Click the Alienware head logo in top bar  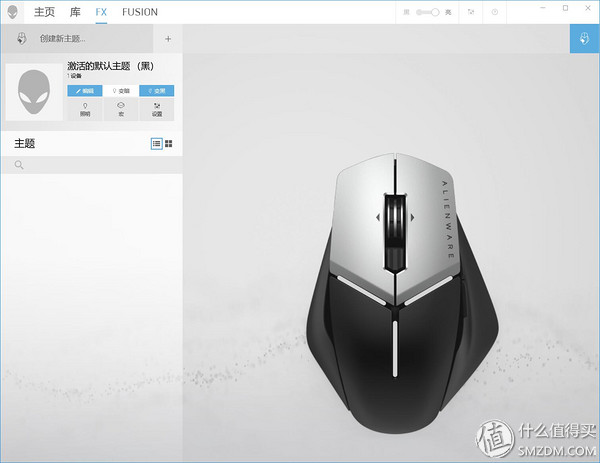13,12
